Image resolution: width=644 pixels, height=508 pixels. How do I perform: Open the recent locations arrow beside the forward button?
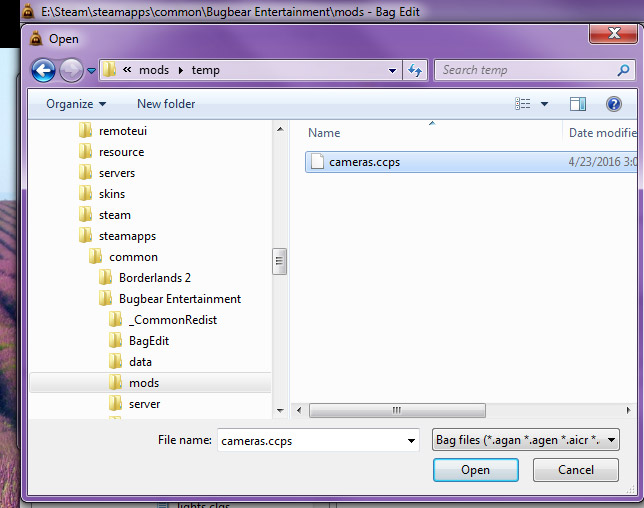tap(92, 71)
